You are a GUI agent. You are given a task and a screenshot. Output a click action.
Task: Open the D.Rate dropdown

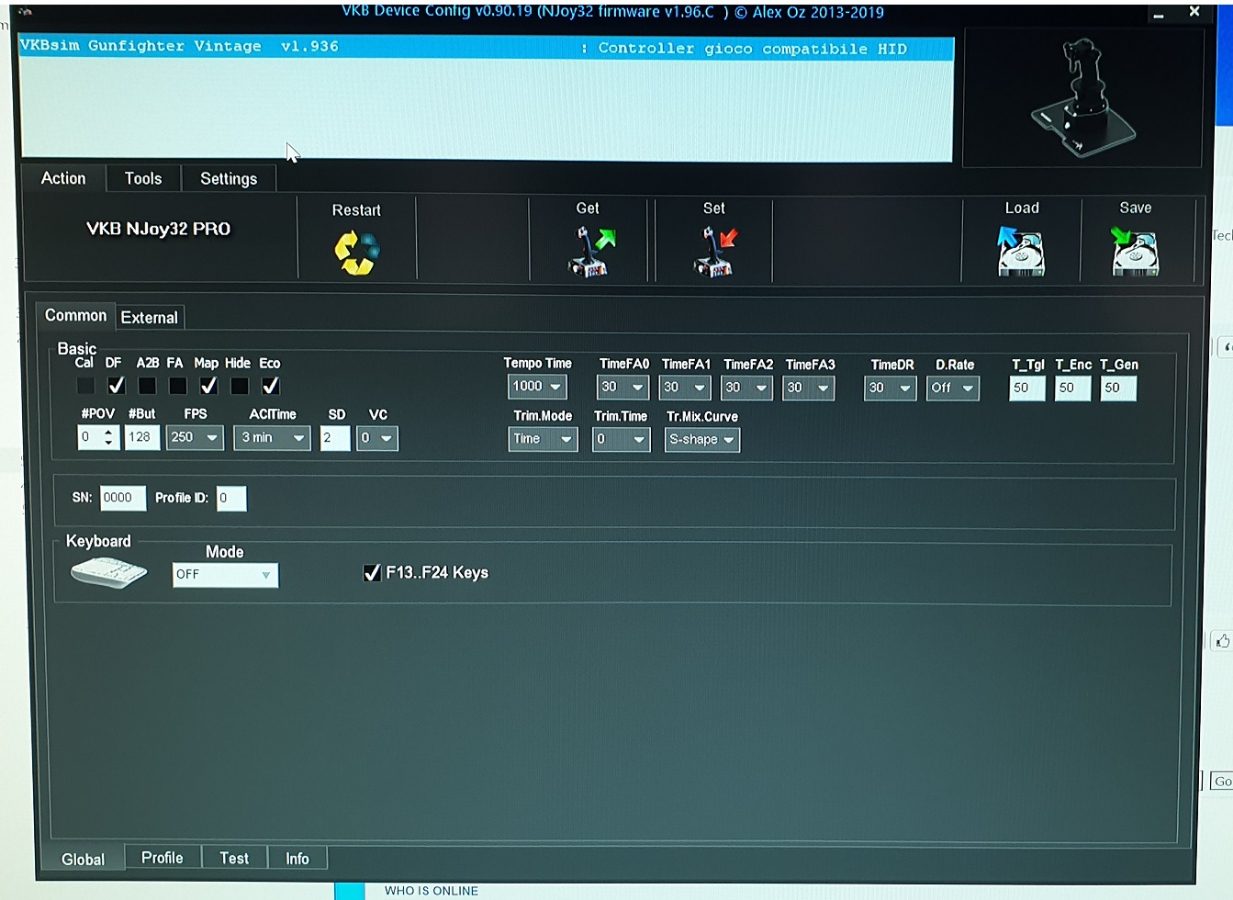953,387
